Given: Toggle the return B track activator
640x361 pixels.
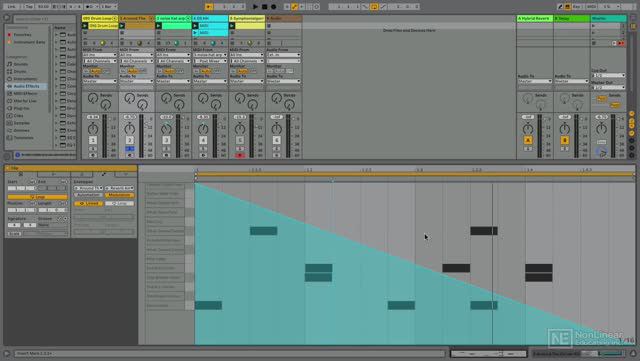Looking at the screenshot, I should coord(564,140).
